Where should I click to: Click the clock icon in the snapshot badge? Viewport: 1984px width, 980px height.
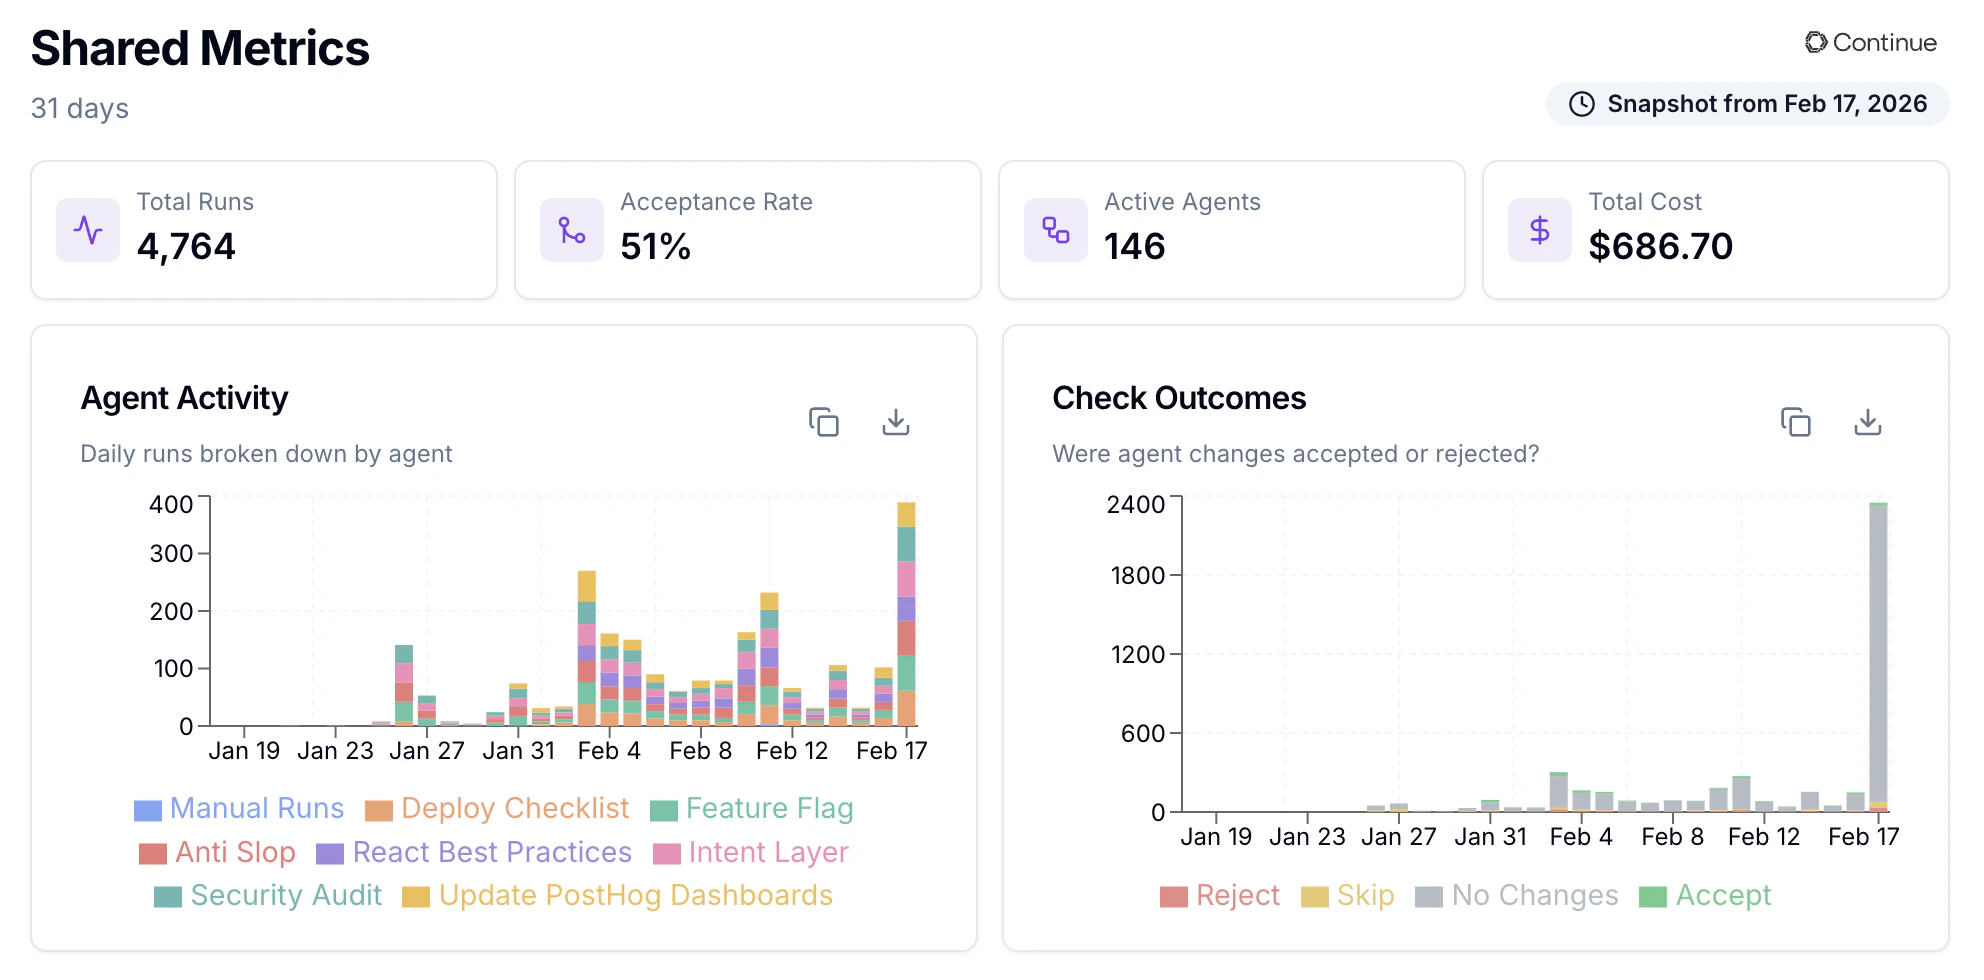(1581, 103)
